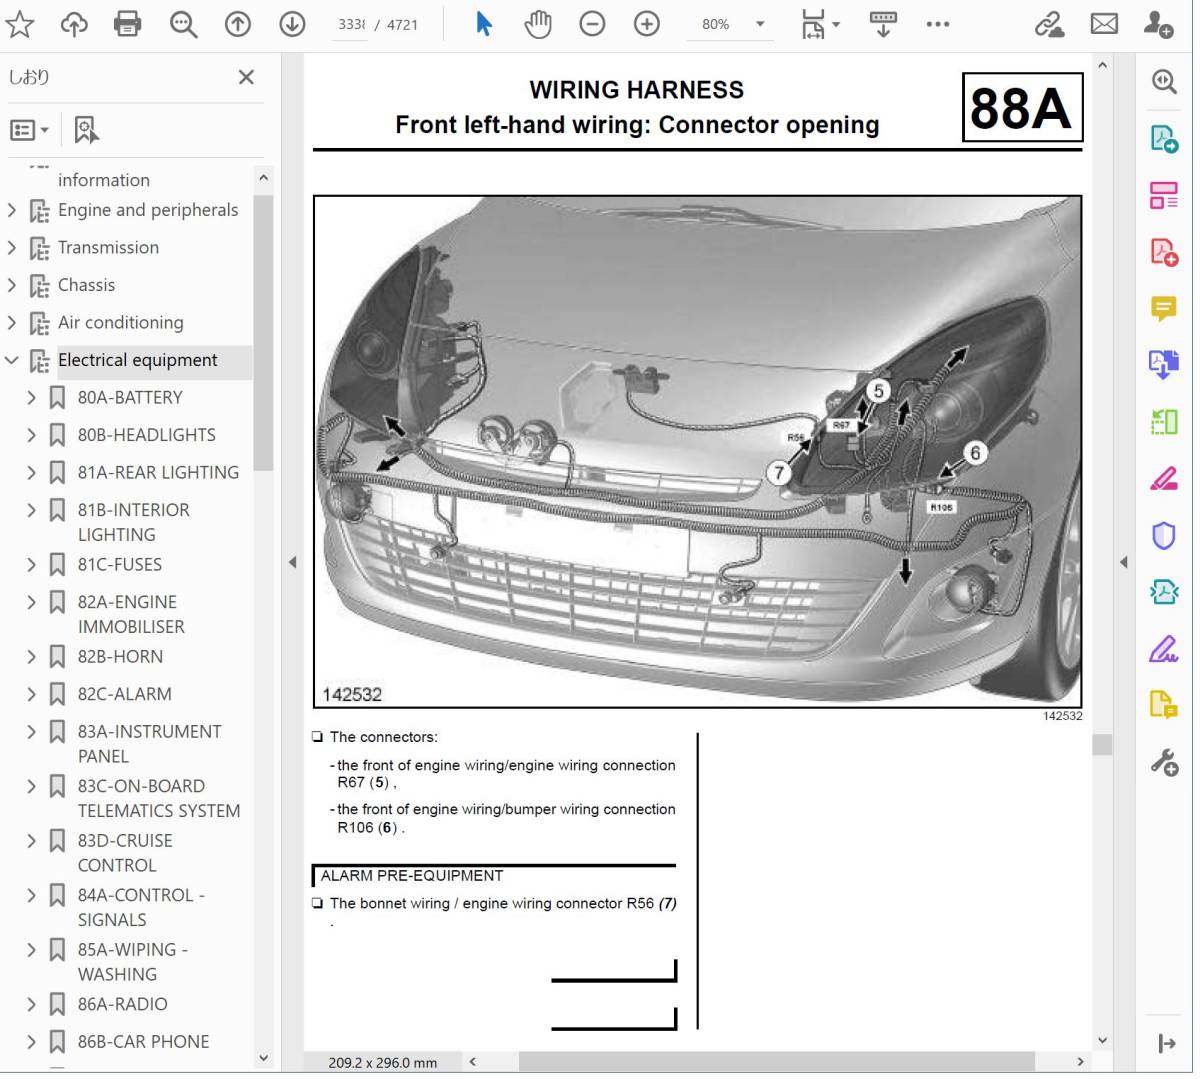
Task: Collapse the left navigation pane arrow
Action: click(293, 563)
